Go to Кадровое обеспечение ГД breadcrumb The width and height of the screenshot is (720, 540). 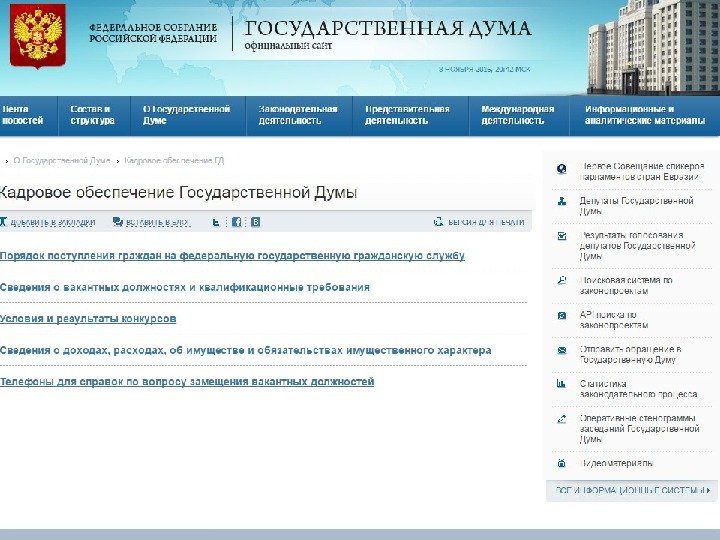[x=174, y=161]
